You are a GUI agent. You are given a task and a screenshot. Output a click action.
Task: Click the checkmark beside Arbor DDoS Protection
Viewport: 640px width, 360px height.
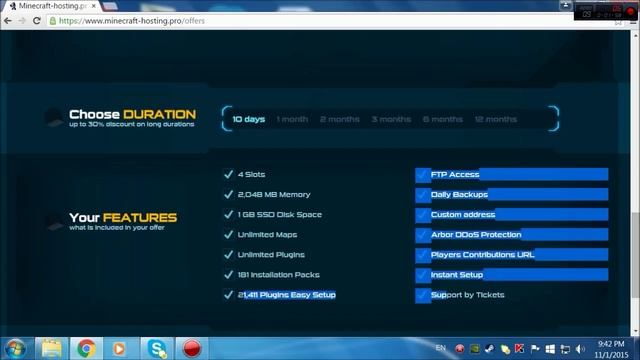tap(422, 234)
